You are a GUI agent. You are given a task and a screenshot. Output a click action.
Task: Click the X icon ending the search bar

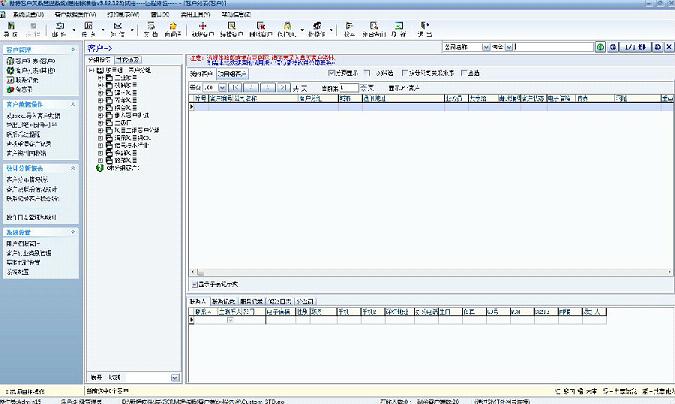669,47
